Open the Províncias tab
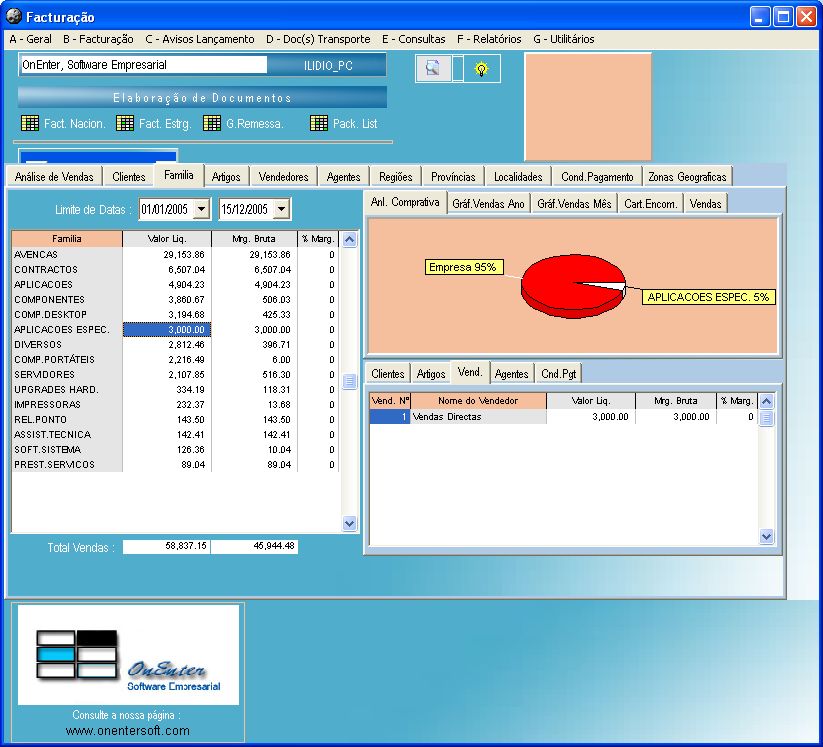823x747 pixels. pyautogui.click(x=453, y=177)
